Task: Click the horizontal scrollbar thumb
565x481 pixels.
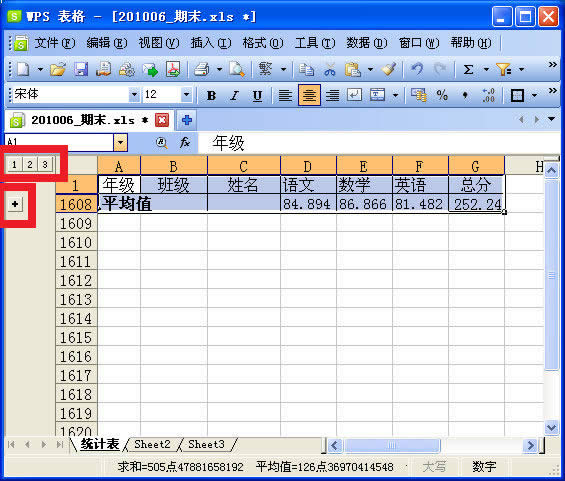Action: point(392,446)
